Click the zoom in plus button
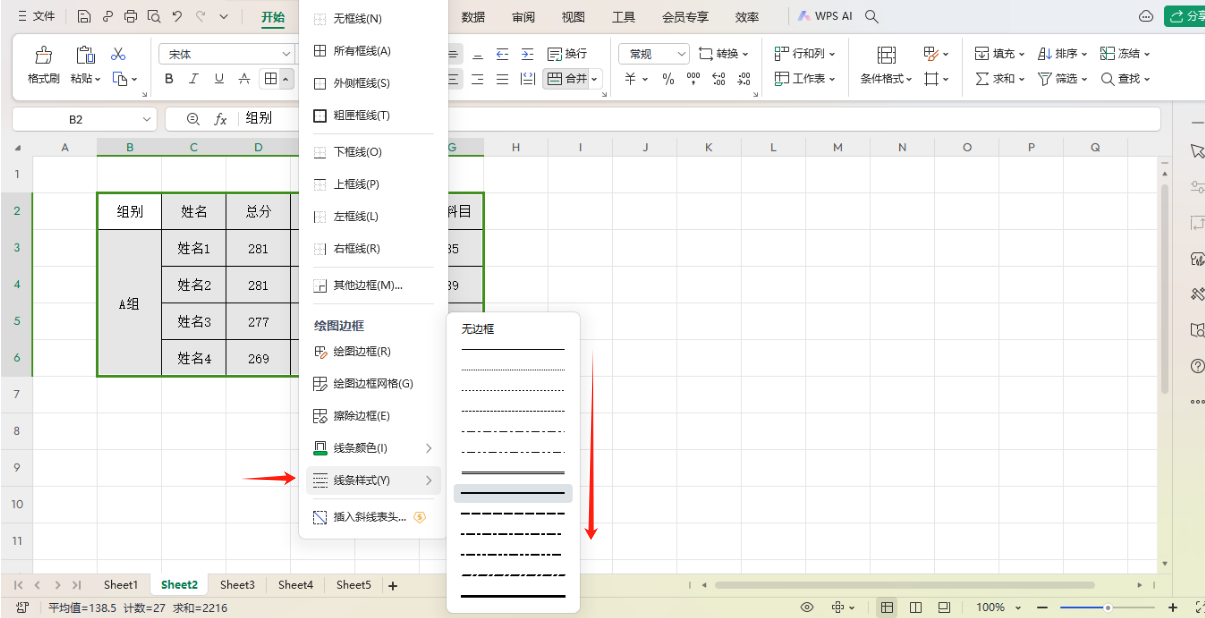Image resolution: width=1205 pixels, height=618 pixels. [1173, 608]
